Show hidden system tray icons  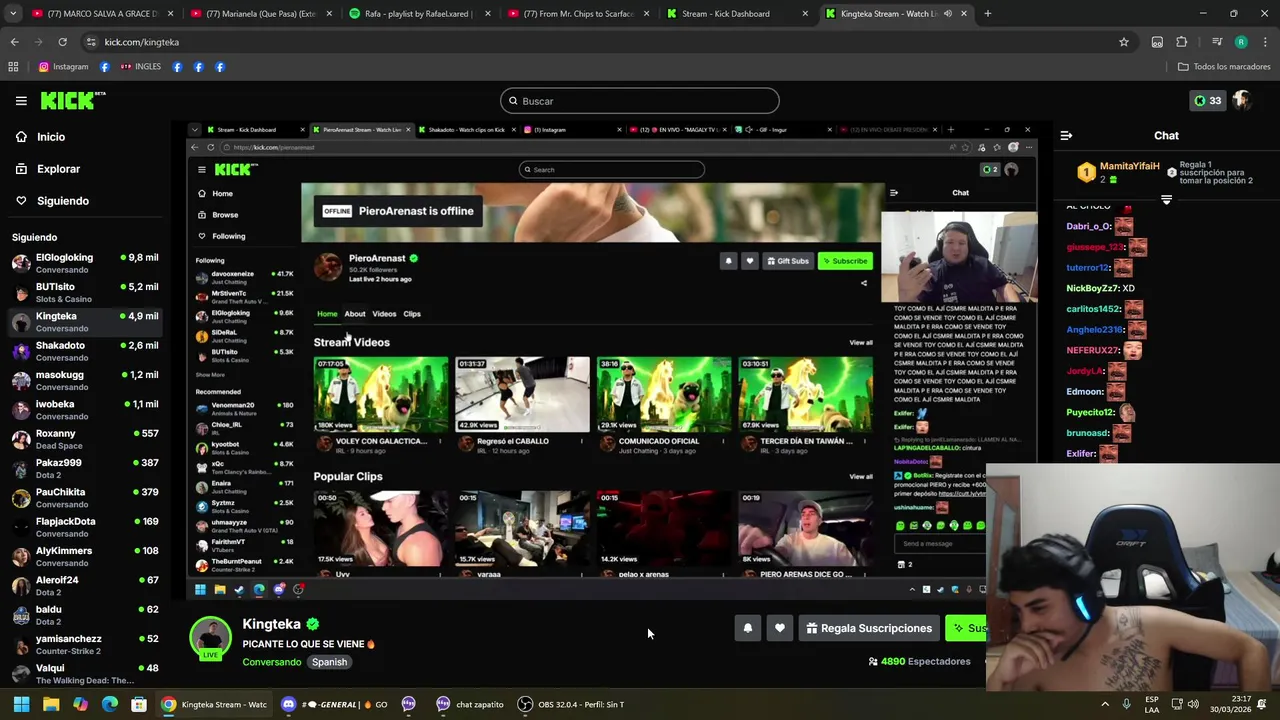(1105, 704)
